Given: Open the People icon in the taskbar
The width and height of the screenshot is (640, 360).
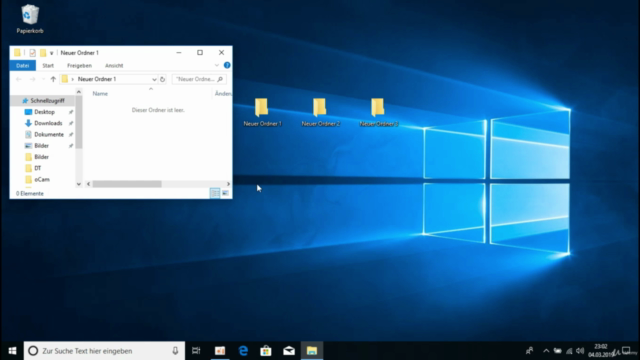Looking at the screenshot, I should [529, 351].
